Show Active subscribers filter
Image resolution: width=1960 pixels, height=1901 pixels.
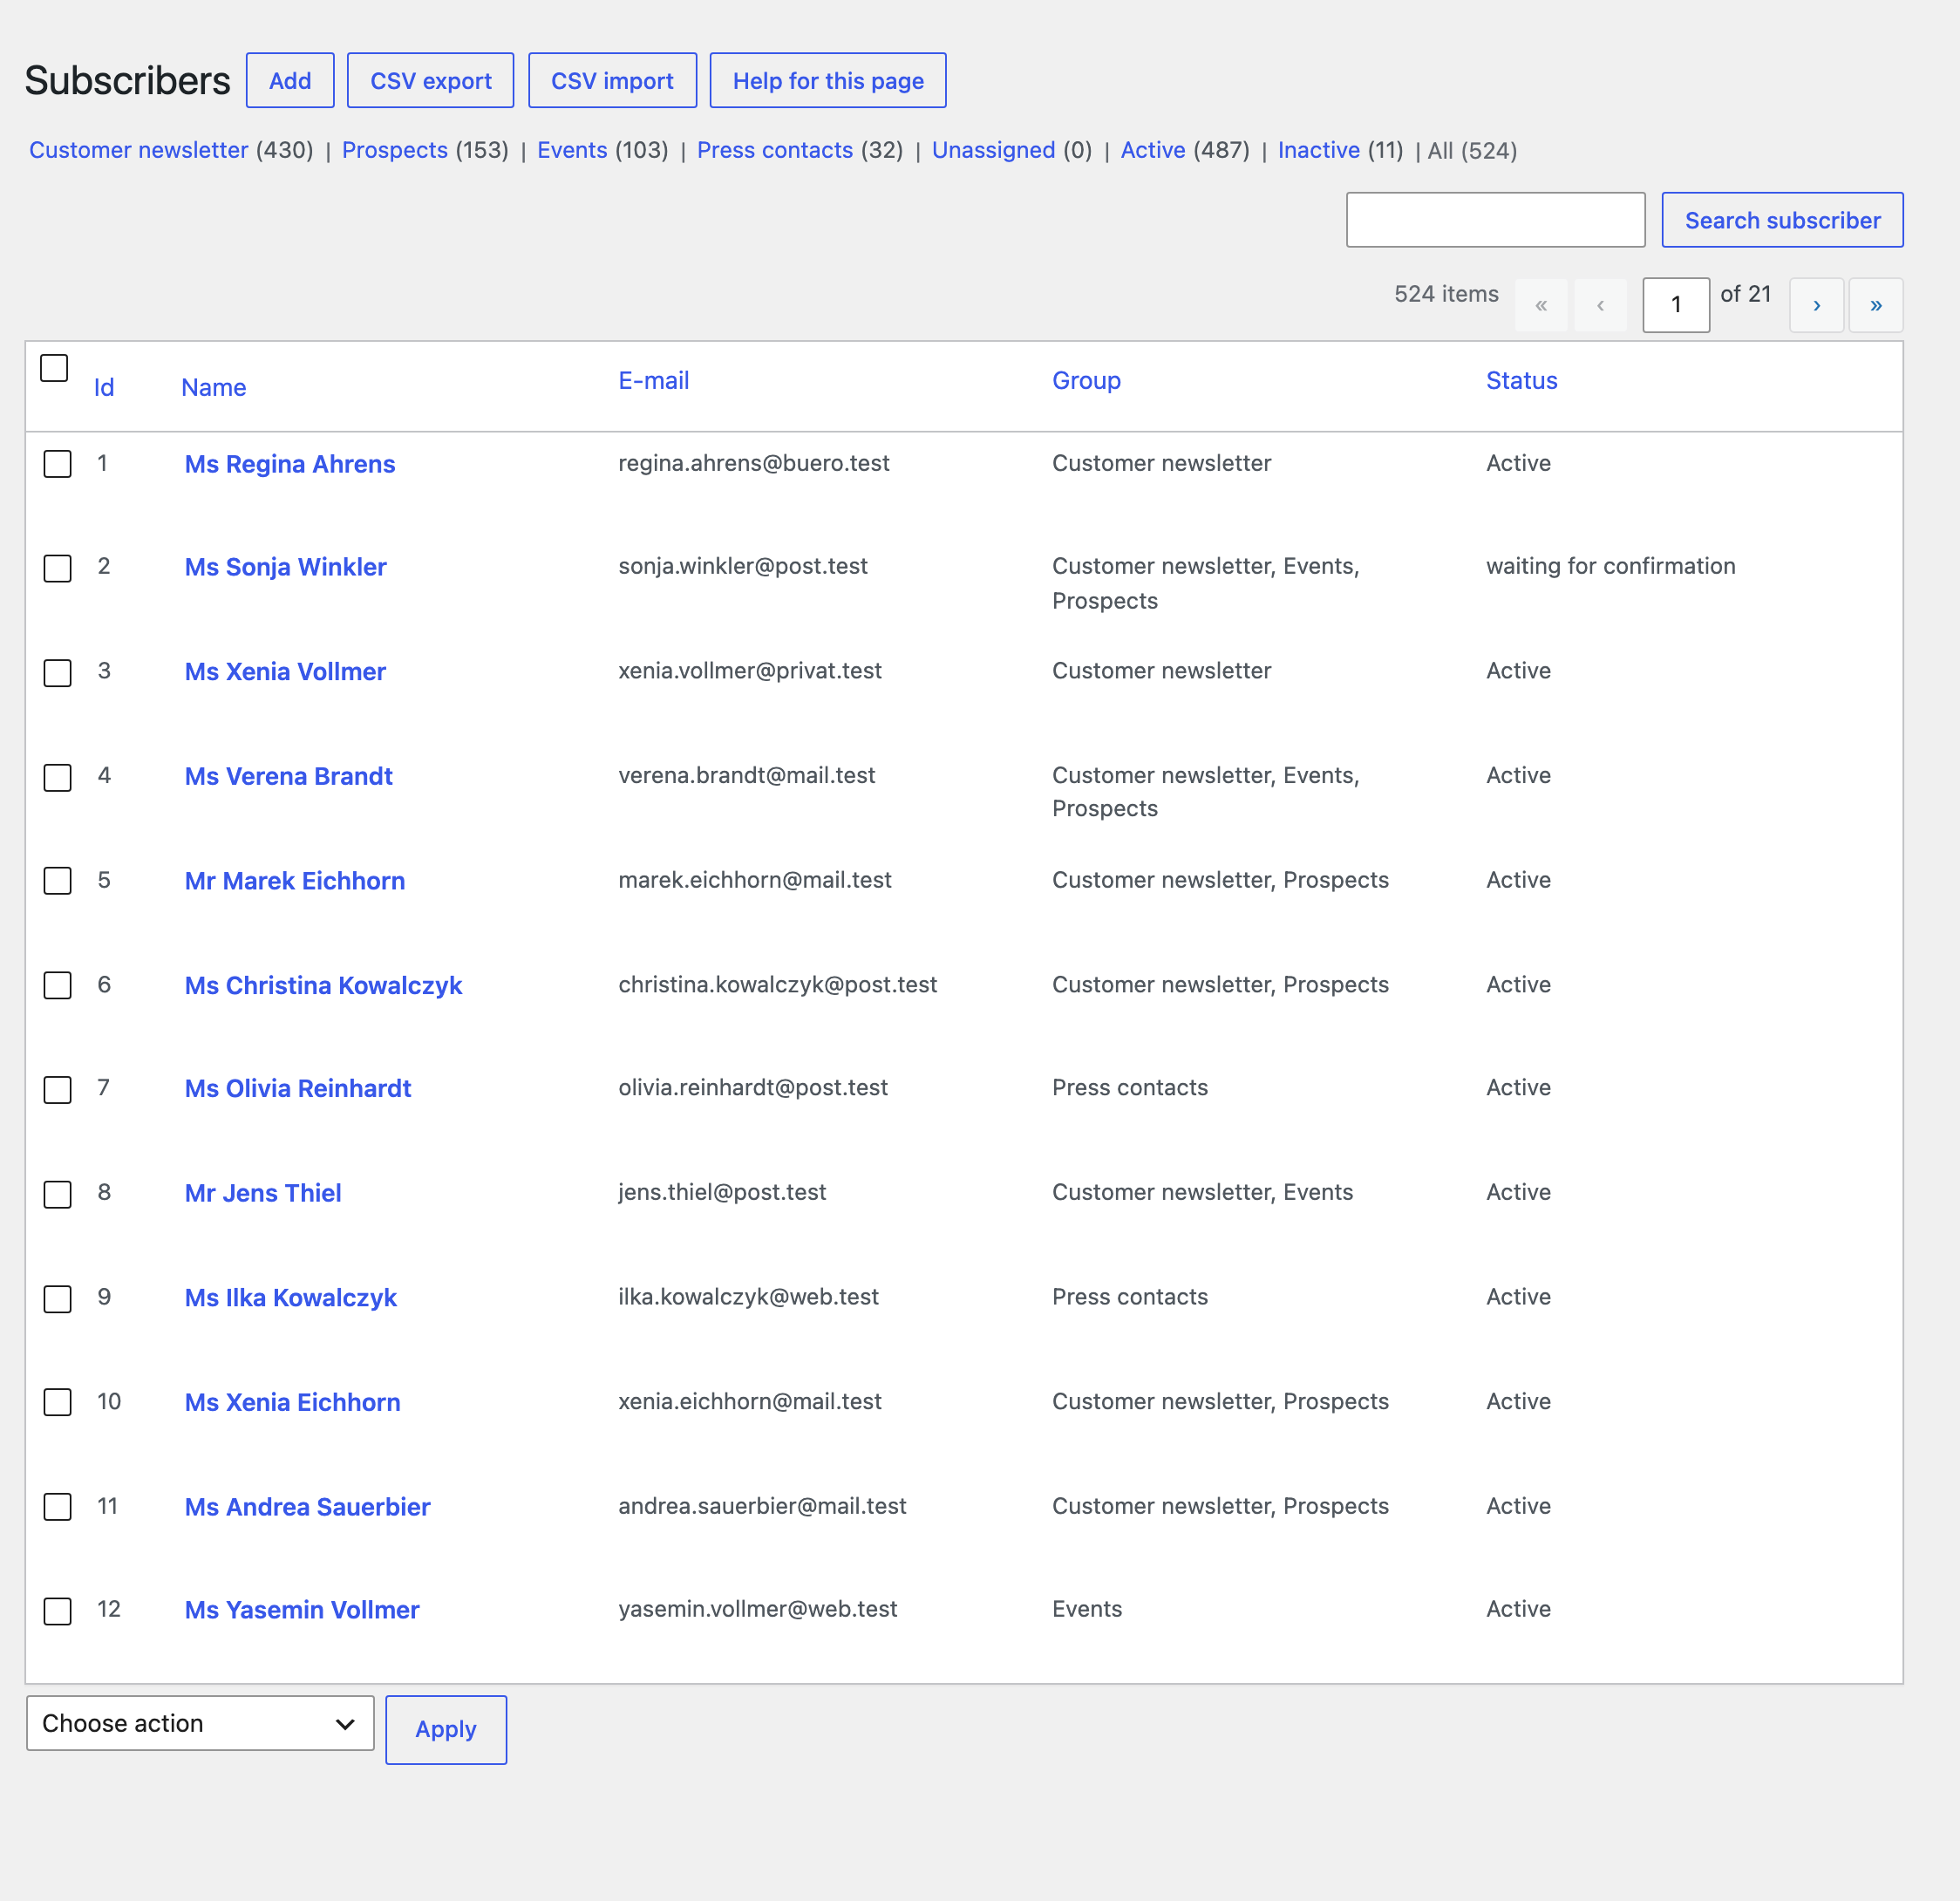coord(1153,150)
